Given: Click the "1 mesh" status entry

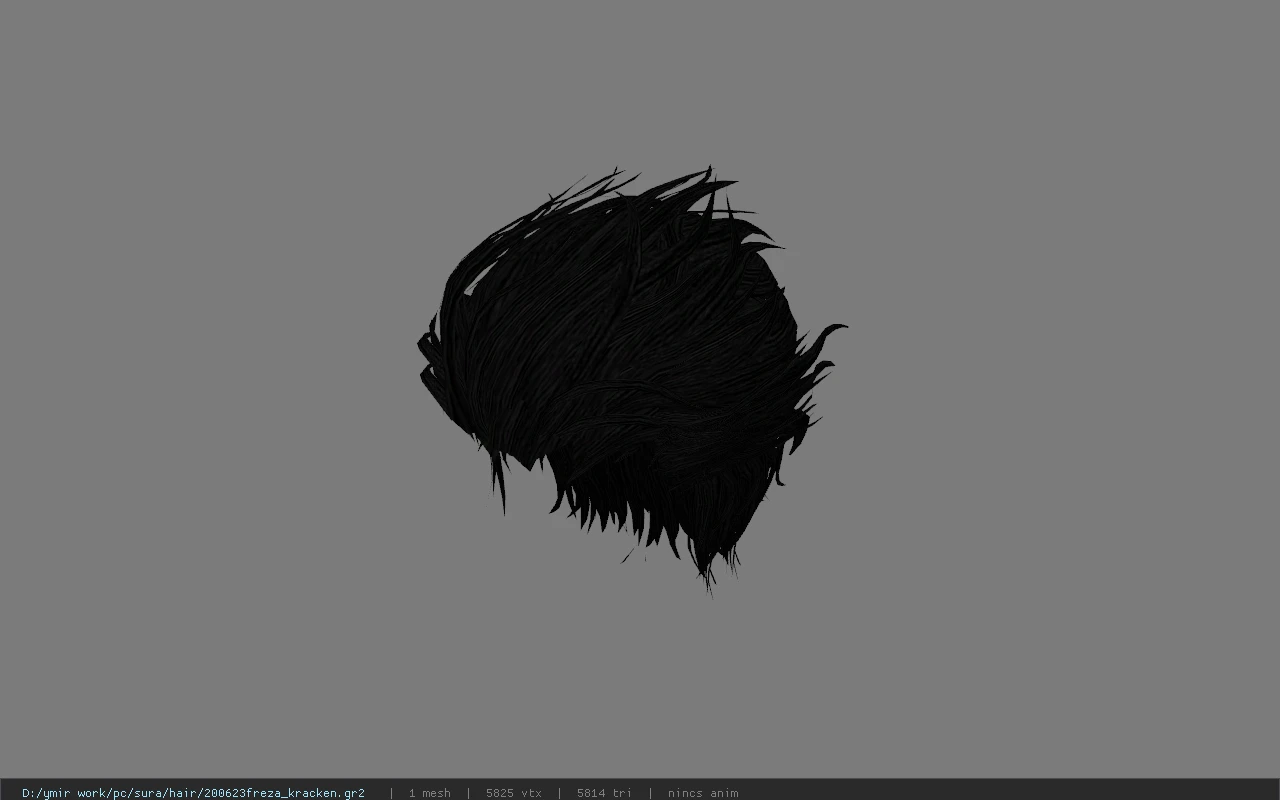Looking at the screenshot, I should (x=429, y=793).
